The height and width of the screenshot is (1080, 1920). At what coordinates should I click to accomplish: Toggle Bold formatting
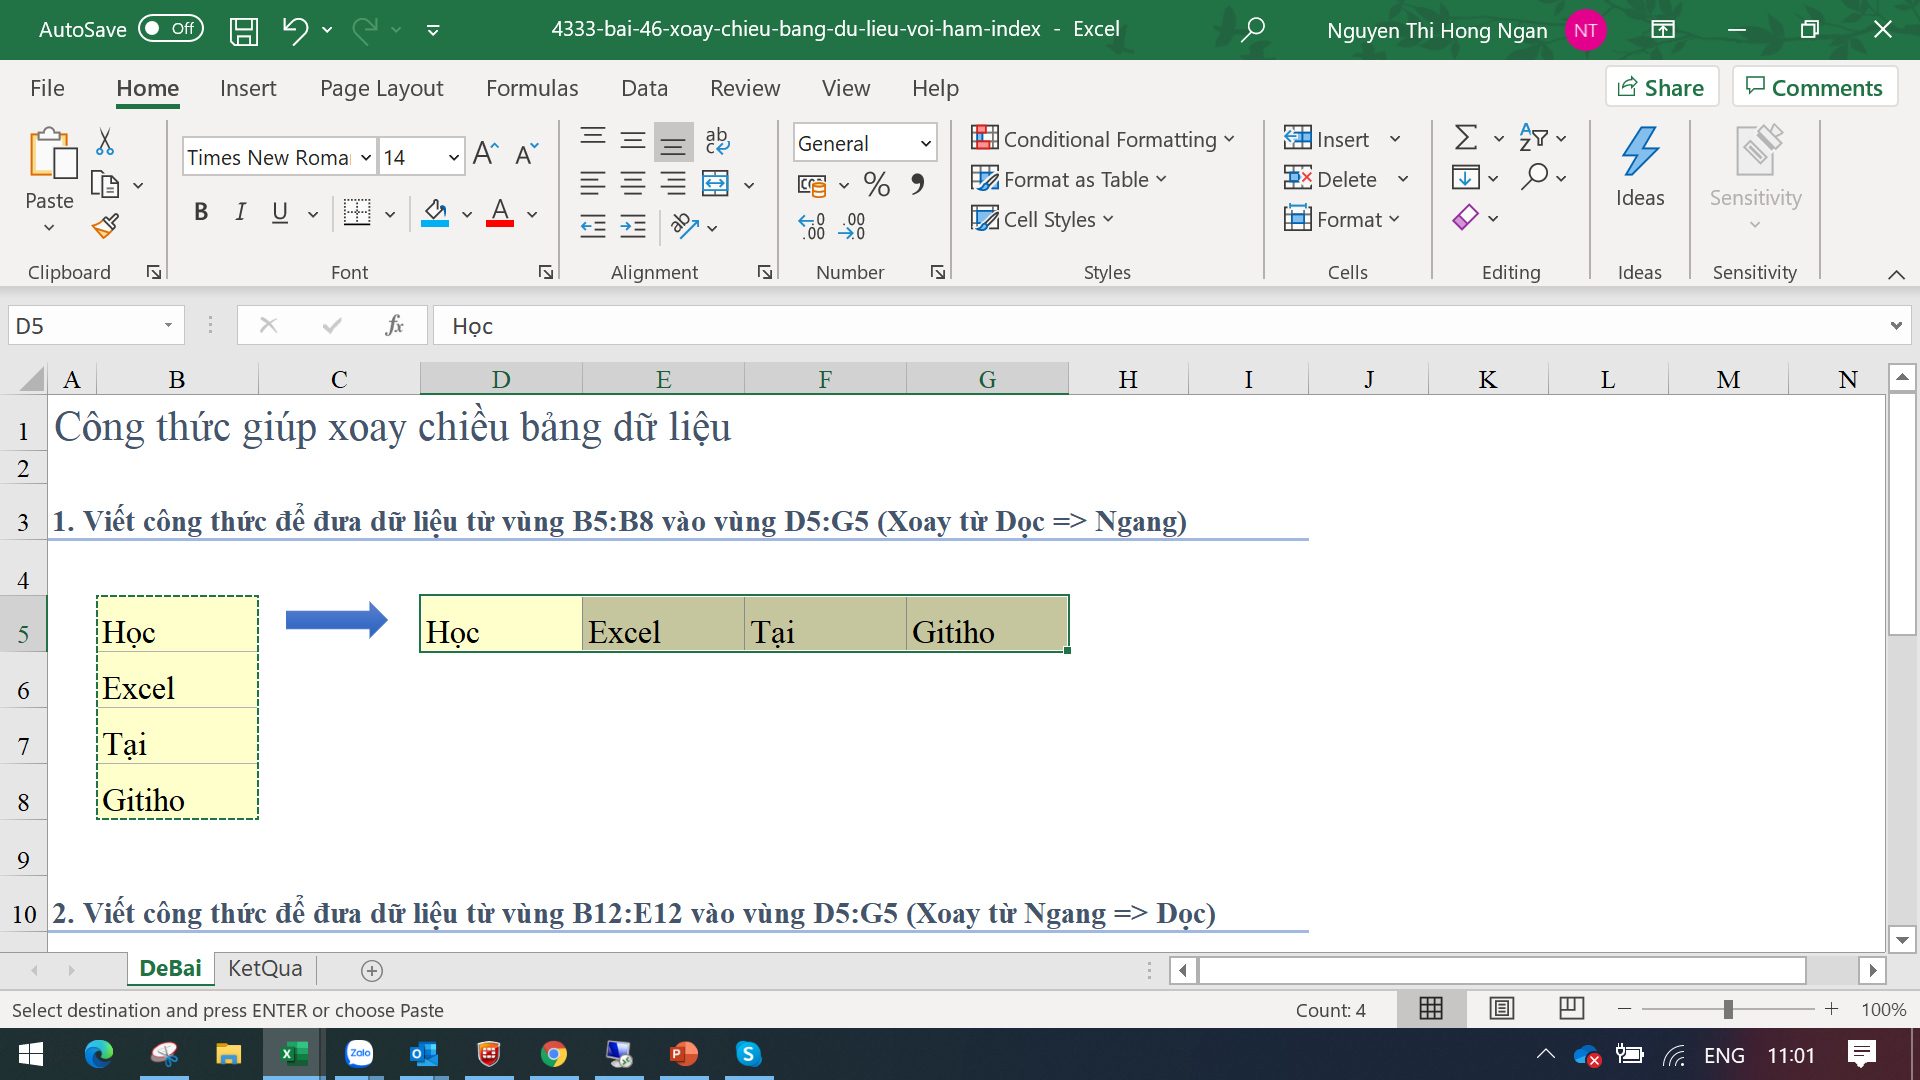(201, 212)
